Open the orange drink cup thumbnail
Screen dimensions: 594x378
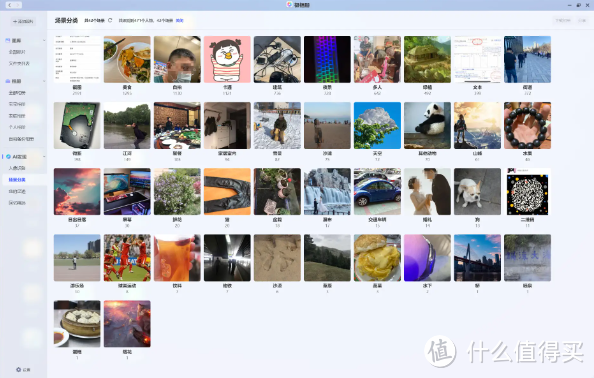tap(177, 258)
